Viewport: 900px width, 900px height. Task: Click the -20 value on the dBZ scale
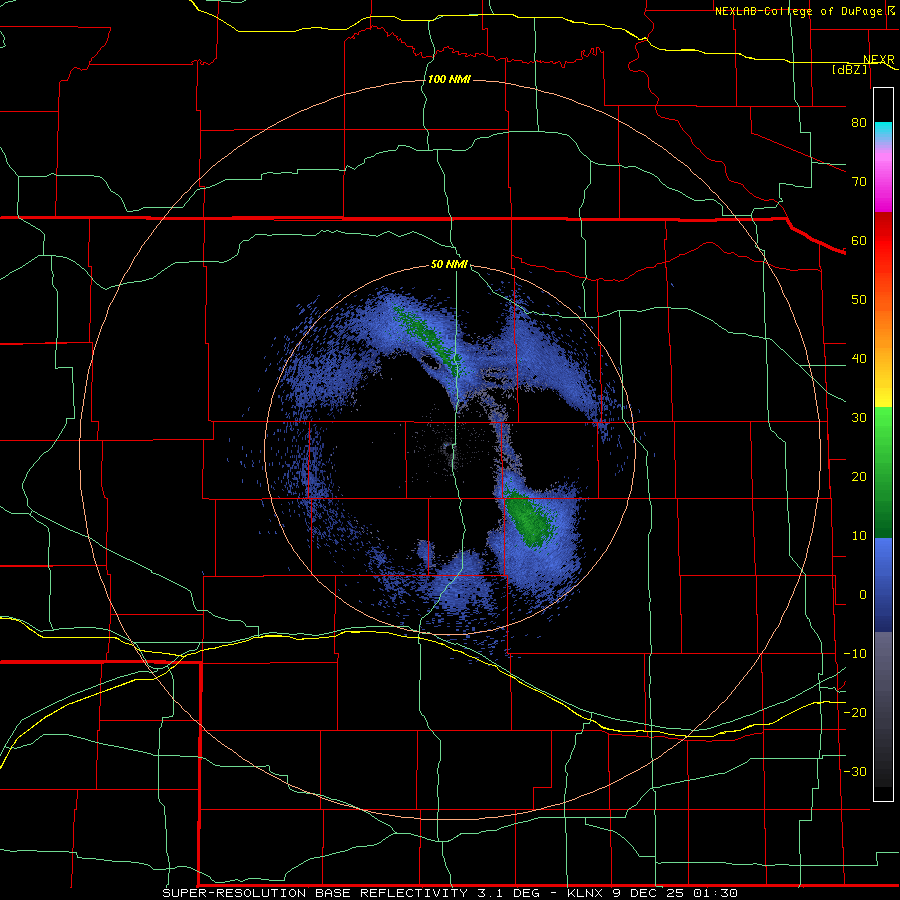tap(855, 712)
